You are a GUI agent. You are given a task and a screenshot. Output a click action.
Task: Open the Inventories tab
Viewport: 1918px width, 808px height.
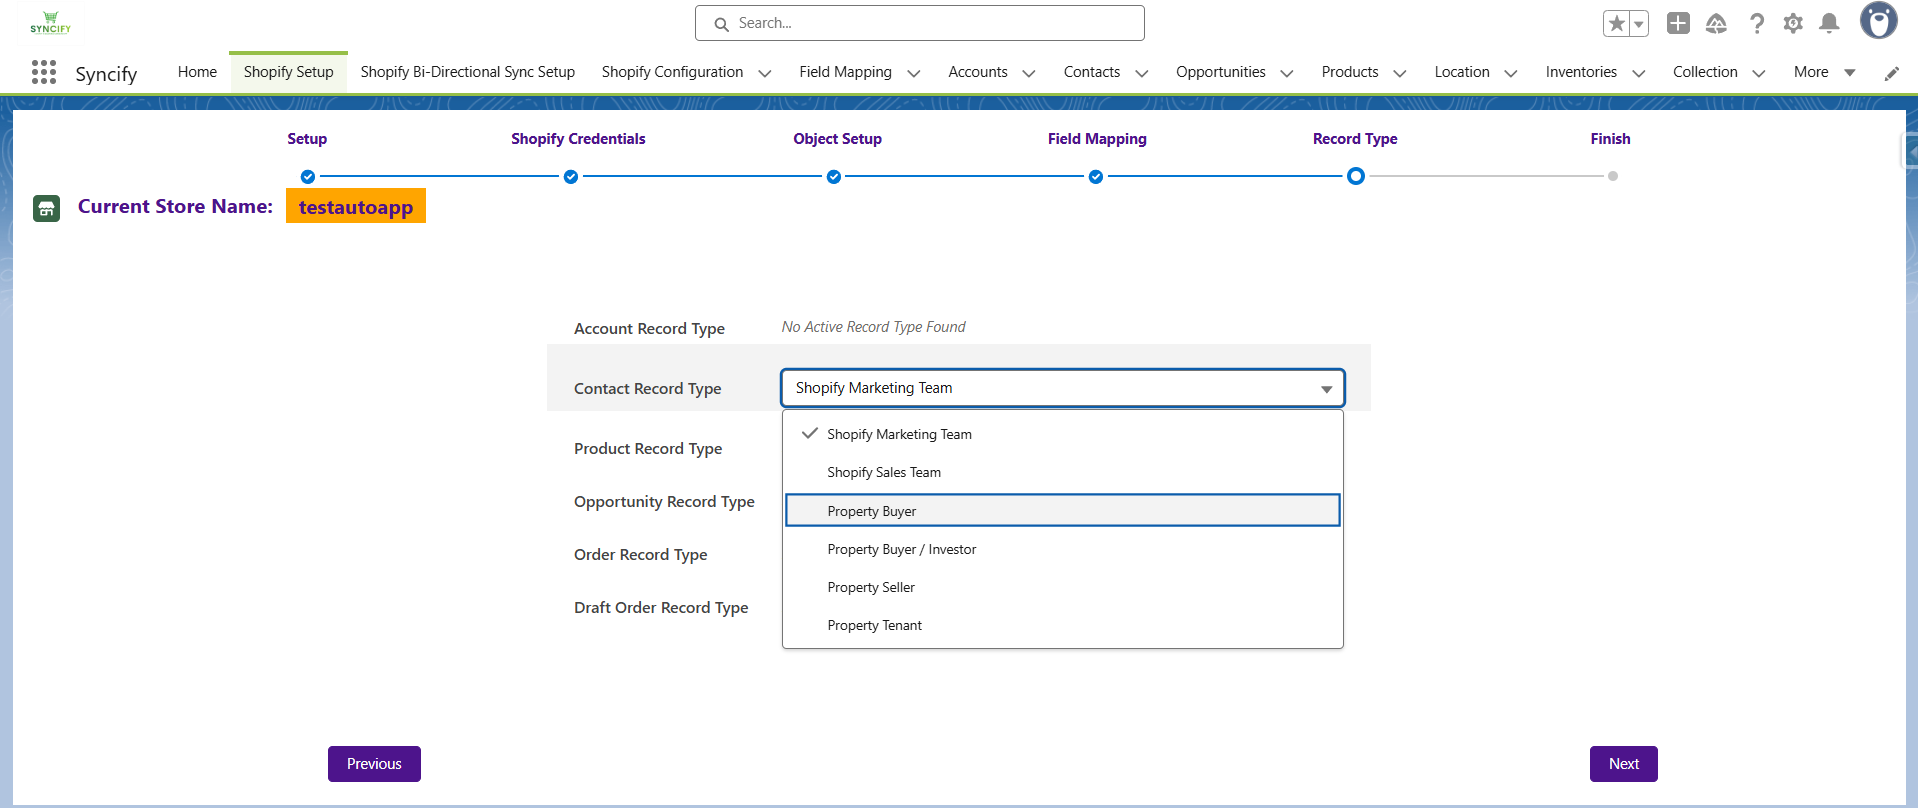[1580, 72]
